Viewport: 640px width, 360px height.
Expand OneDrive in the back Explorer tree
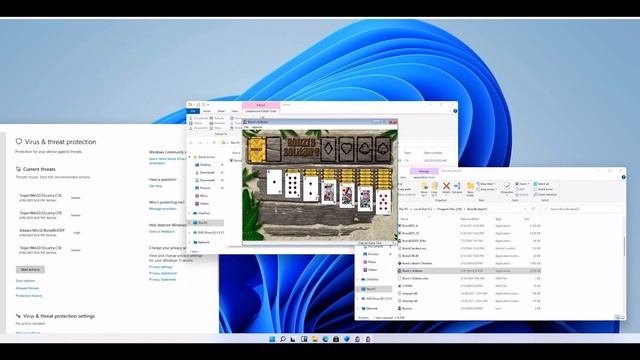pos(190,213)
